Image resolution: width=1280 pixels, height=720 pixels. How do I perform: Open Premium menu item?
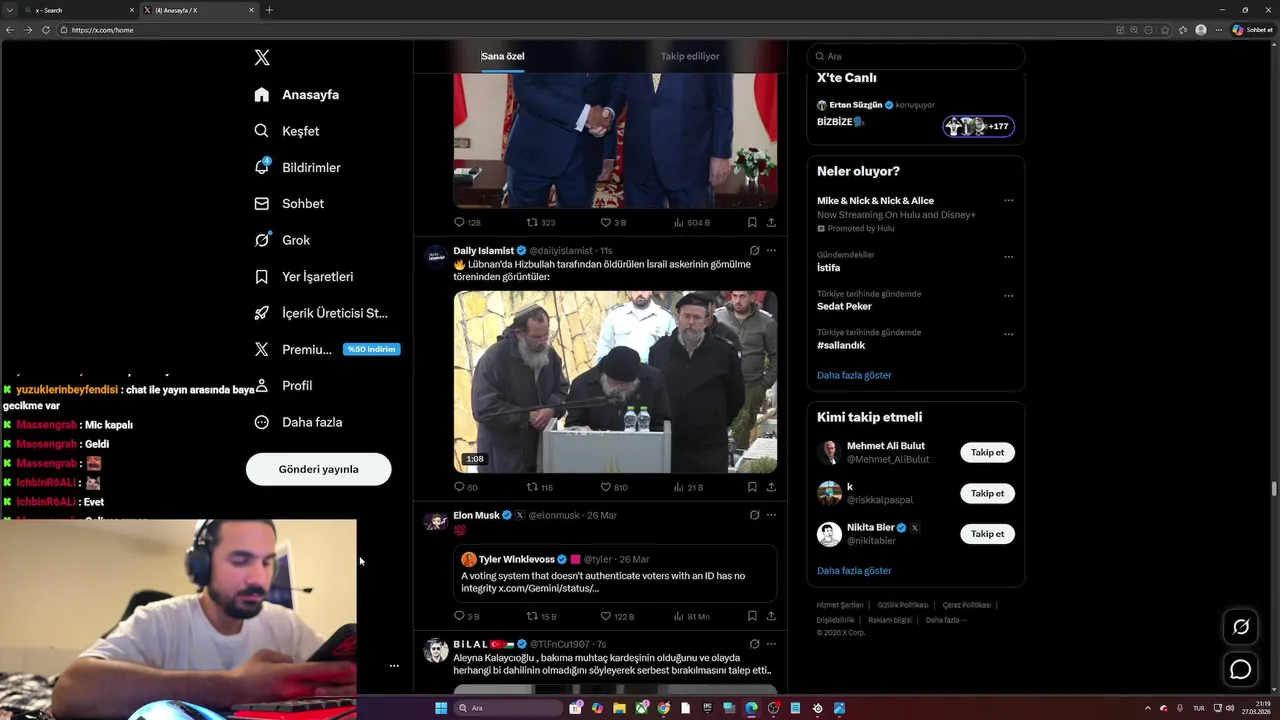click(x=326, y=349)
